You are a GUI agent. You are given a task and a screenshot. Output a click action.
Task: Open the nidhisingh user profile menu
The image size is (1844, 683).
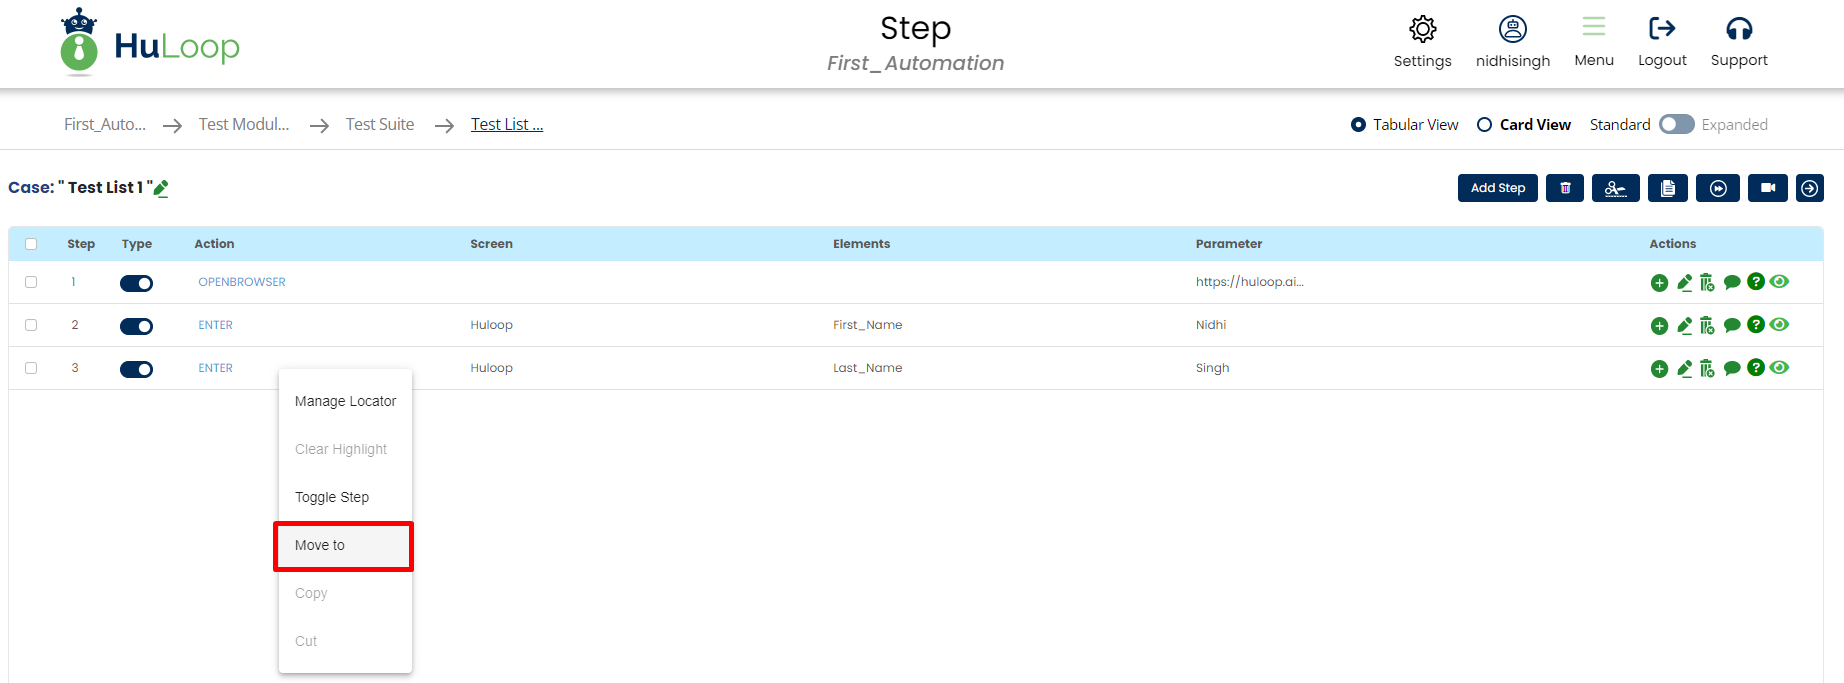[x=1512, y=29]
